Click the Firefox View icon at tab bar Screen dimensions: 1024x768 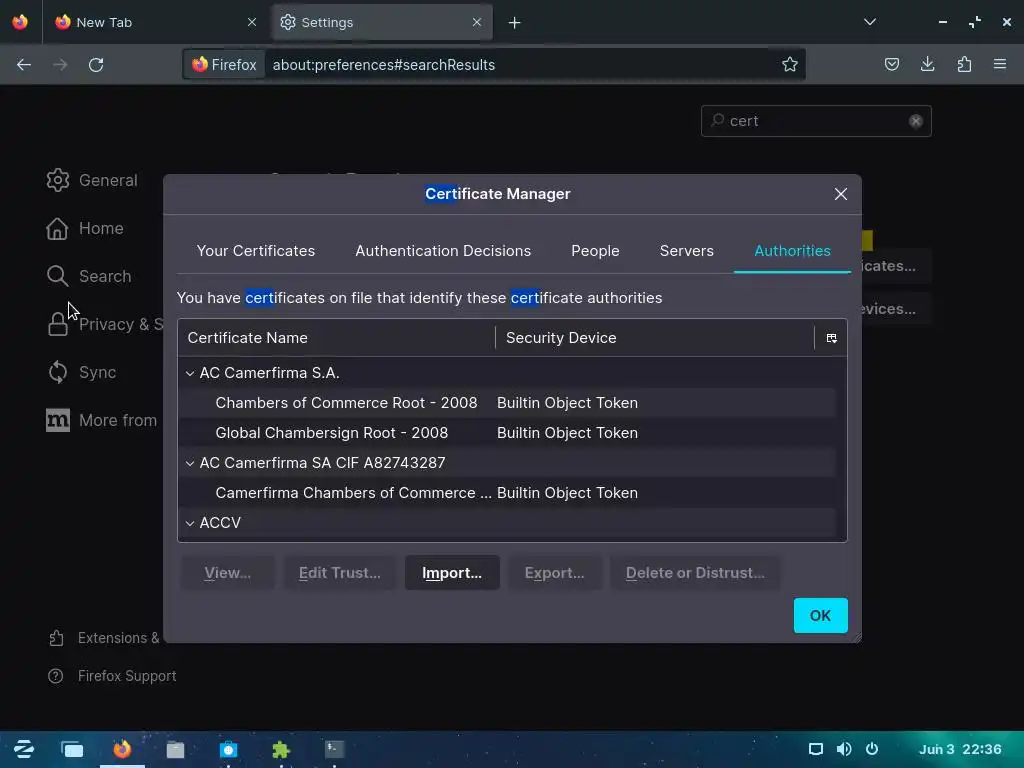pyautogui.click(x=20, y=22)
